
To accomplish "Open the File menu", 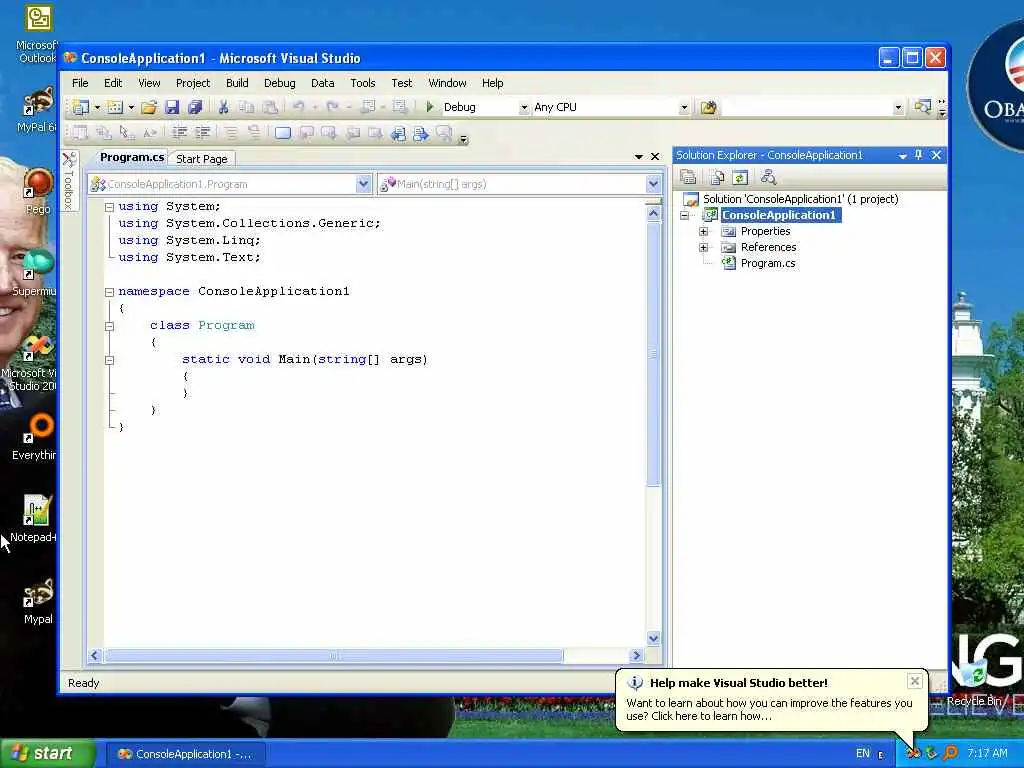I will point(80,83).
